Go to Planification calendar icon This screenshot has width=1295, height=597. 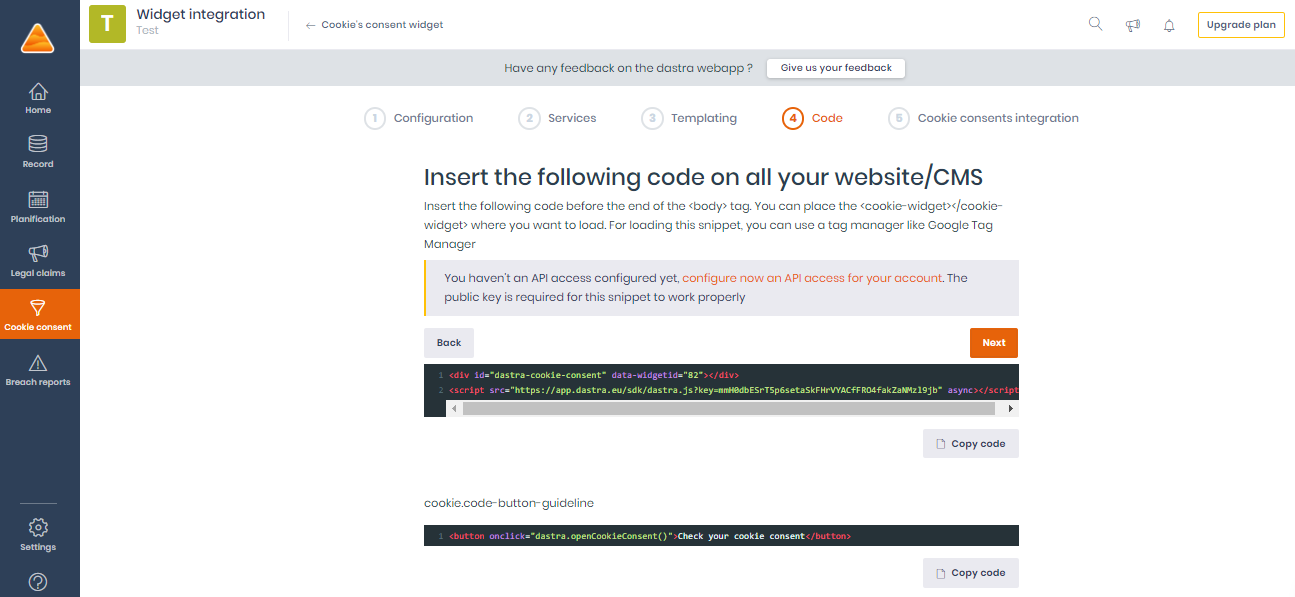click(38, 199)
